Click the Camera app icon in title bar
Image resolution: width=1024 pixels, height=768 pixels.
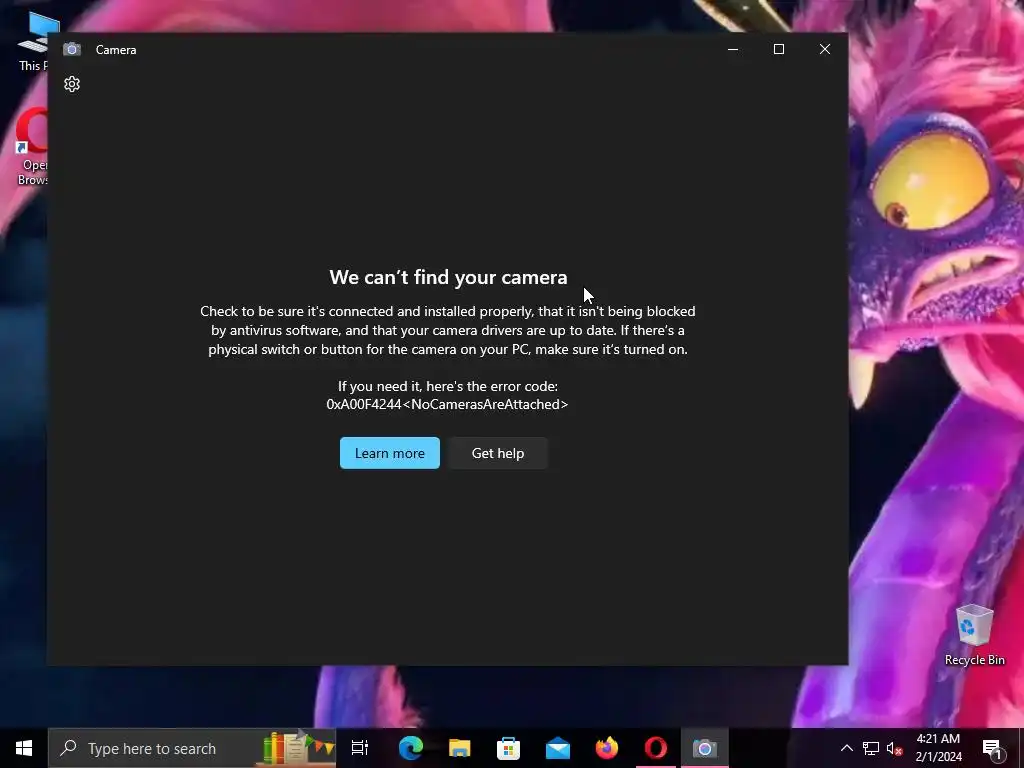coord(72,50)
